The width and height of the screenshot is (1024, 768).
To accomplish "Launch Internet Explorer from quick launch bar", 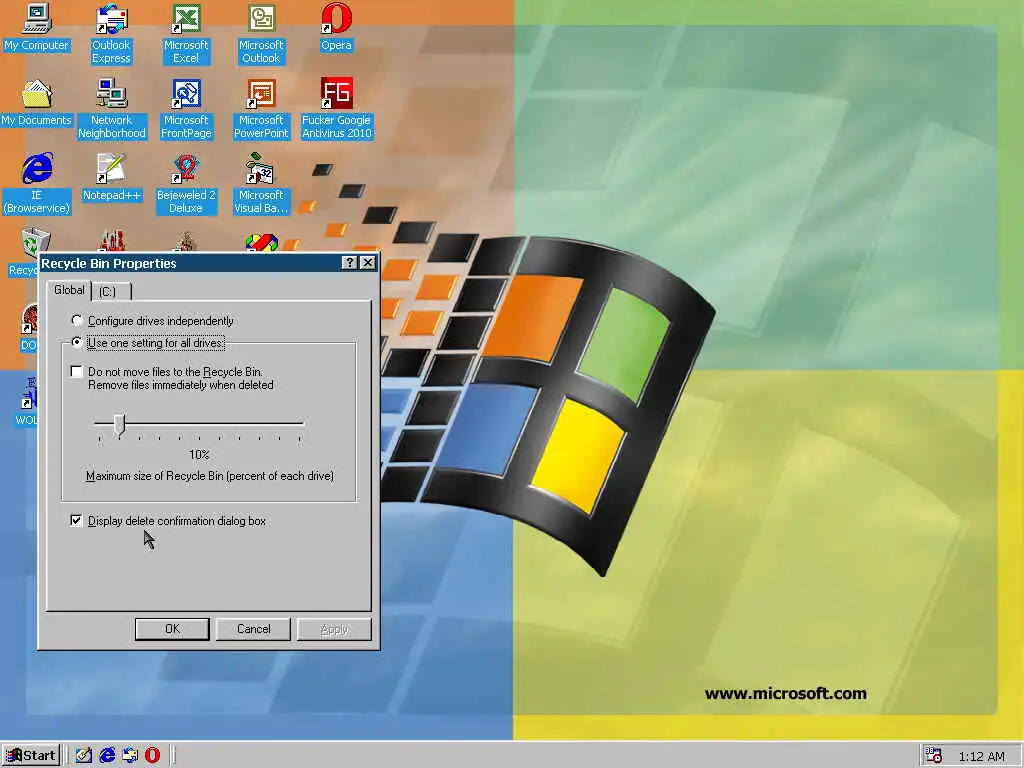I will click(107, 755).
